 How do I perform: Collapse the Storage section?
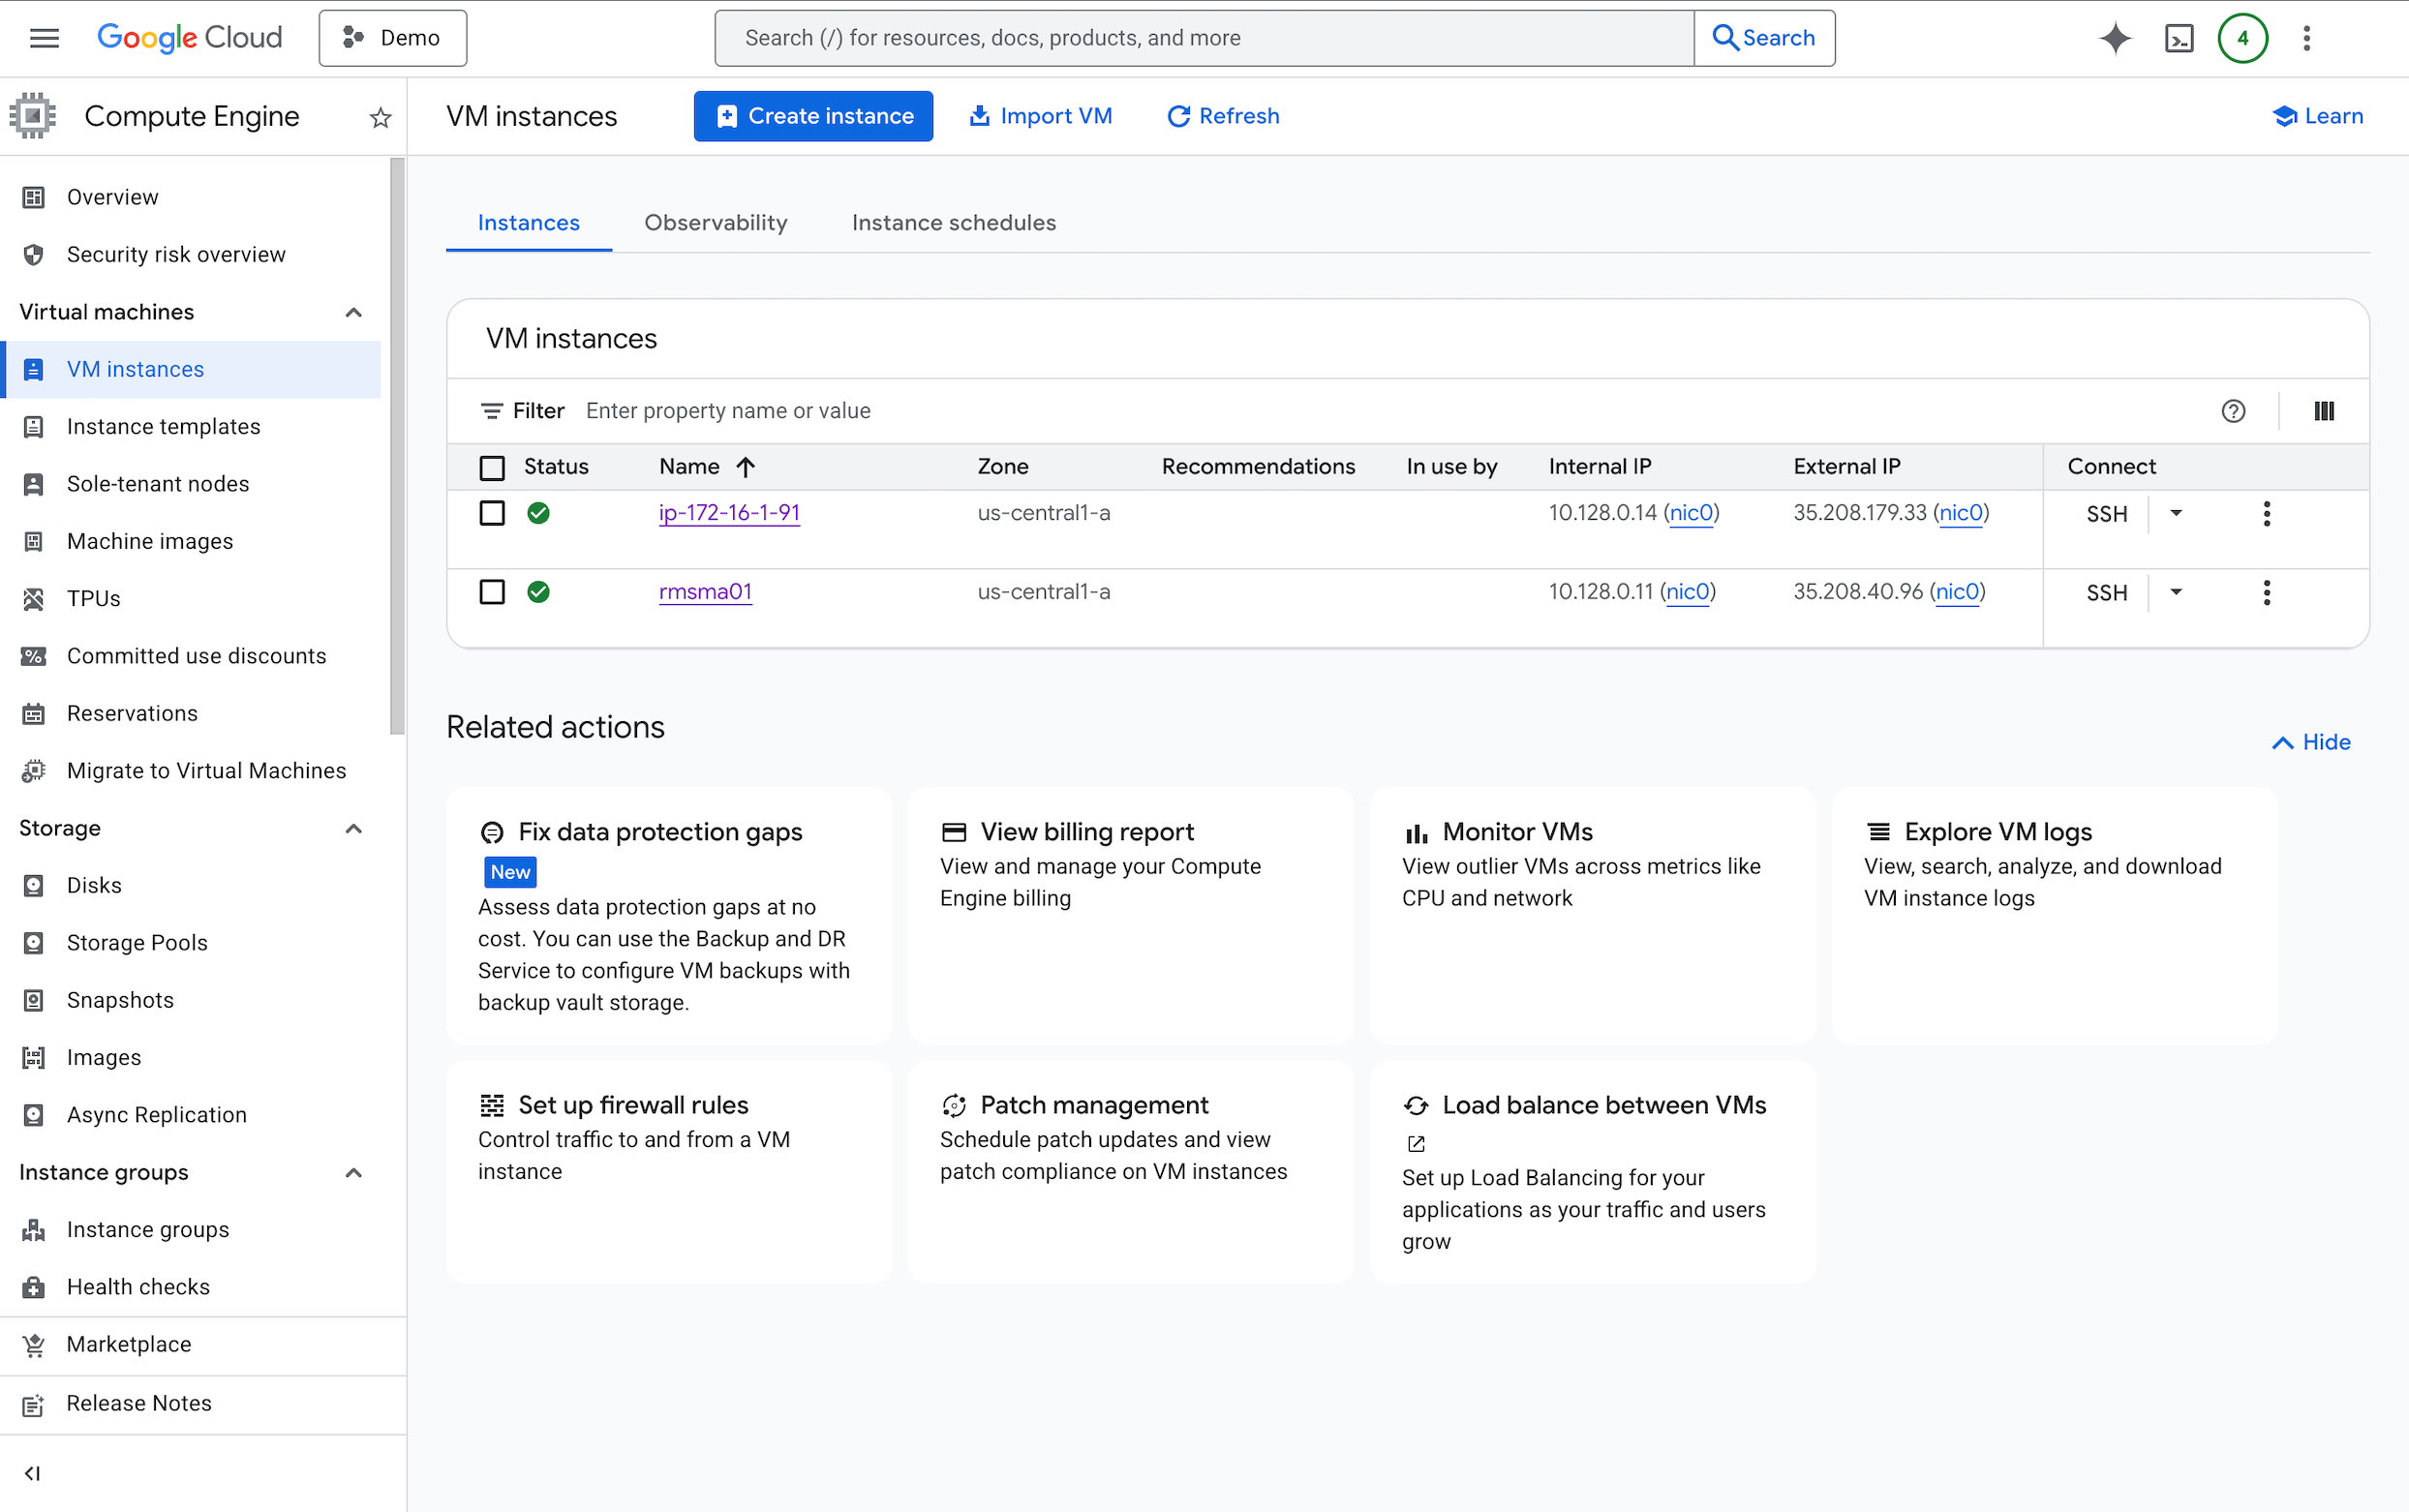[352, 828]
